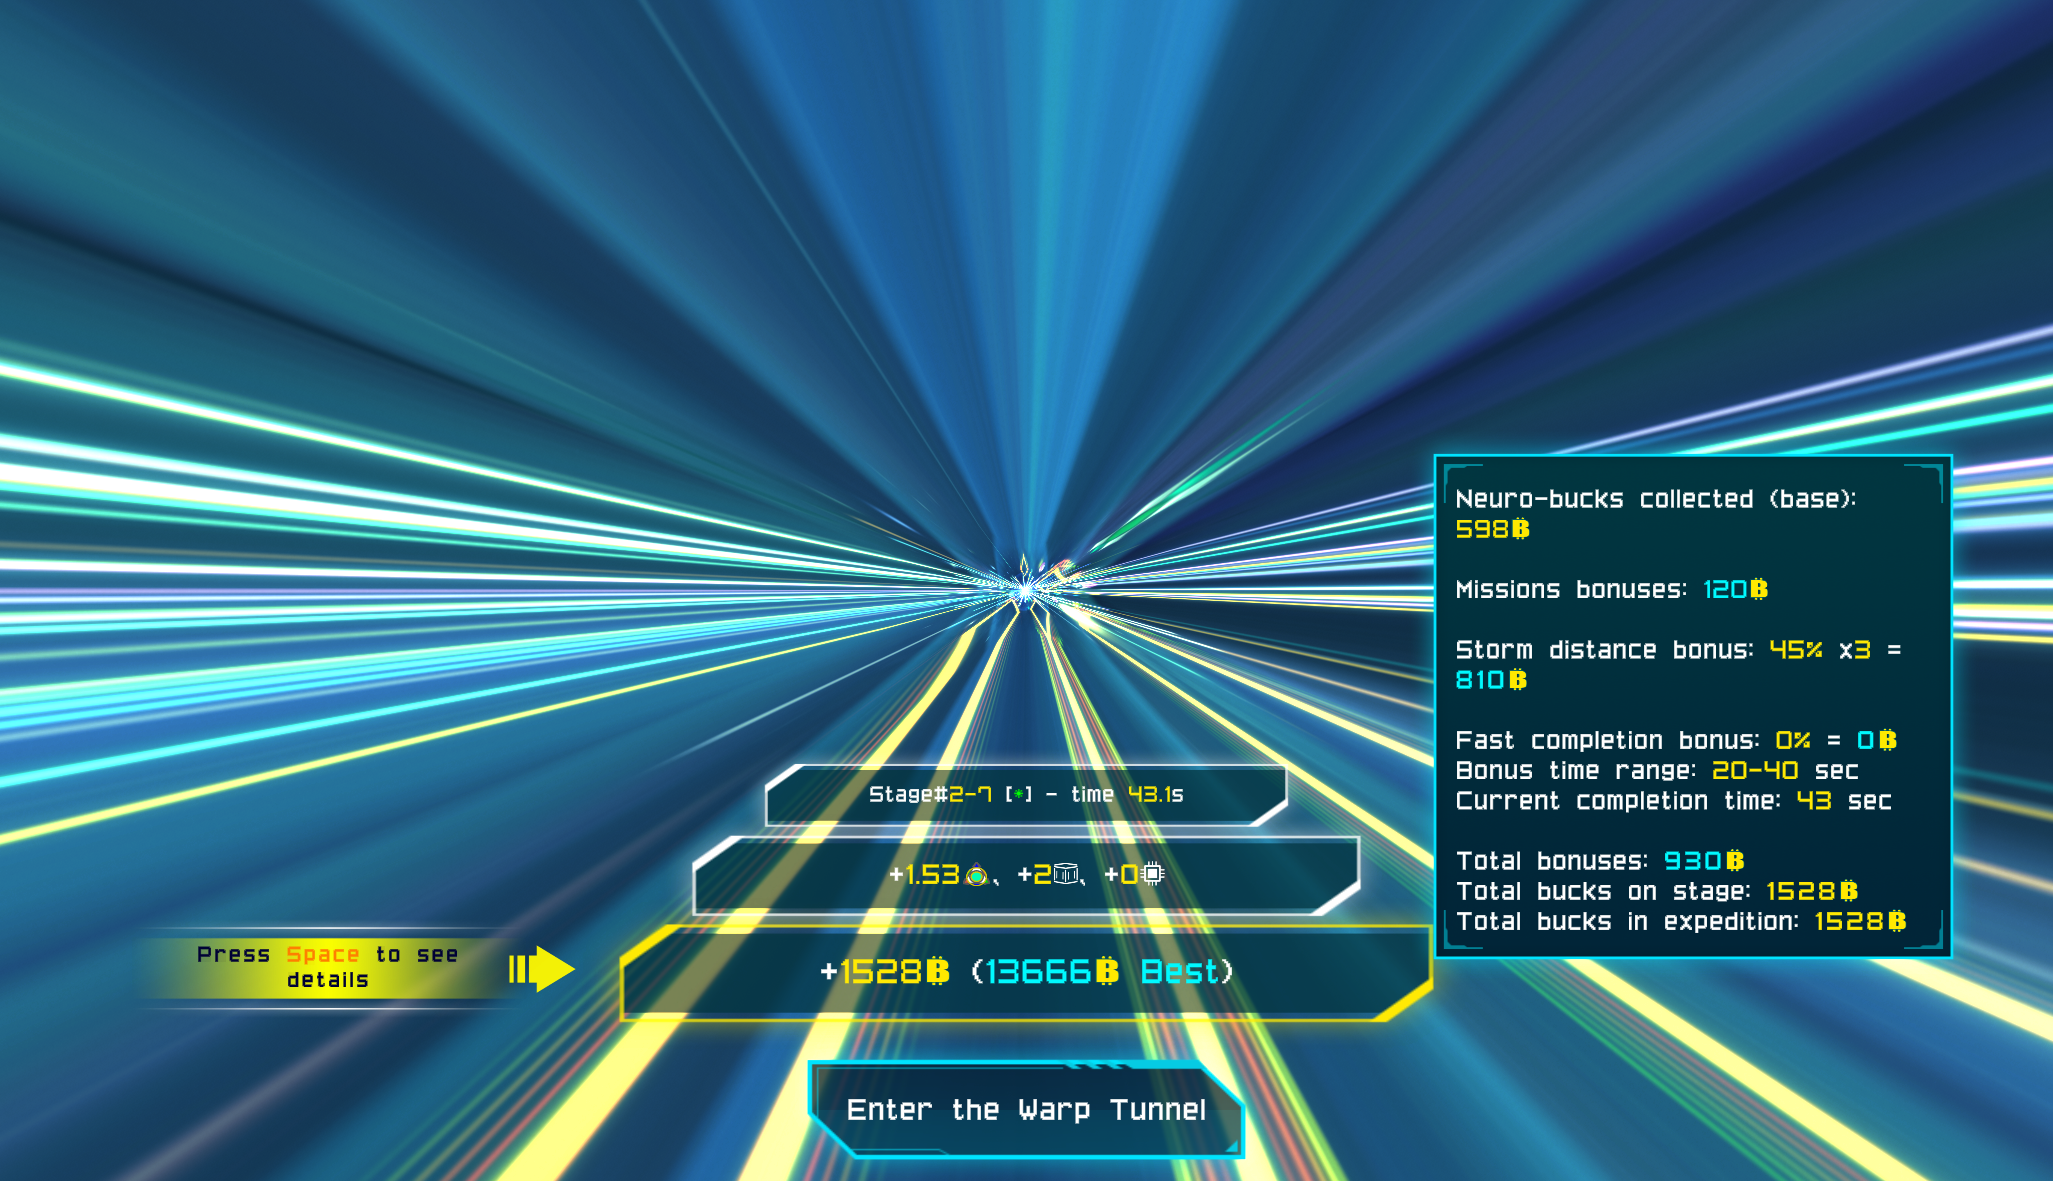The height and width of the screenshot is (1181, 2053).
Task: Click the "Missions bonuses: 120" line
Action: pyautogui.click(x=1611, y=589)
